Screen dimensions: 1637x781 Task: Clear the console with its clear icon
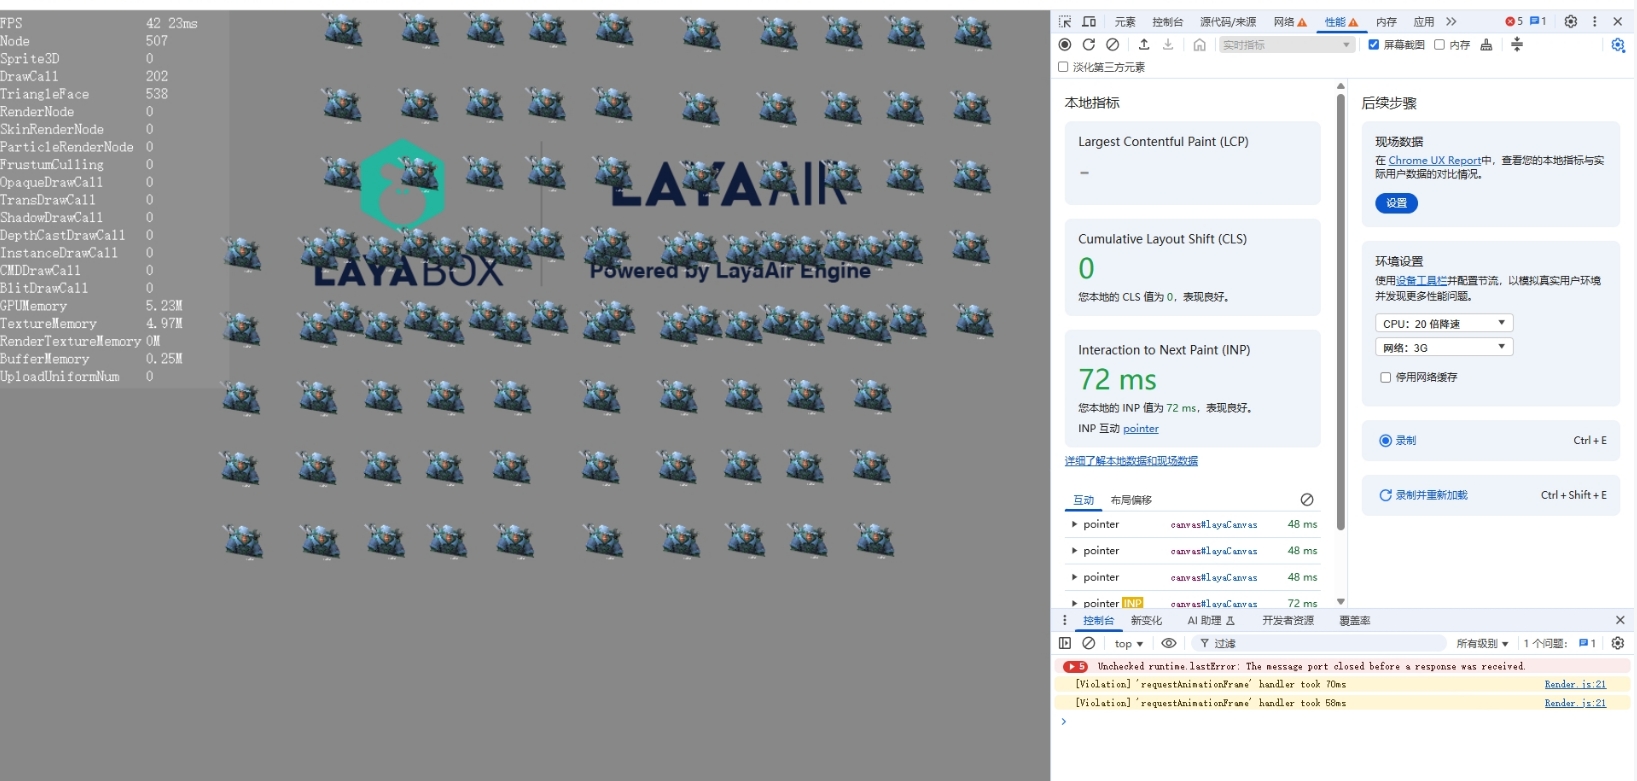pos(1089,643)
